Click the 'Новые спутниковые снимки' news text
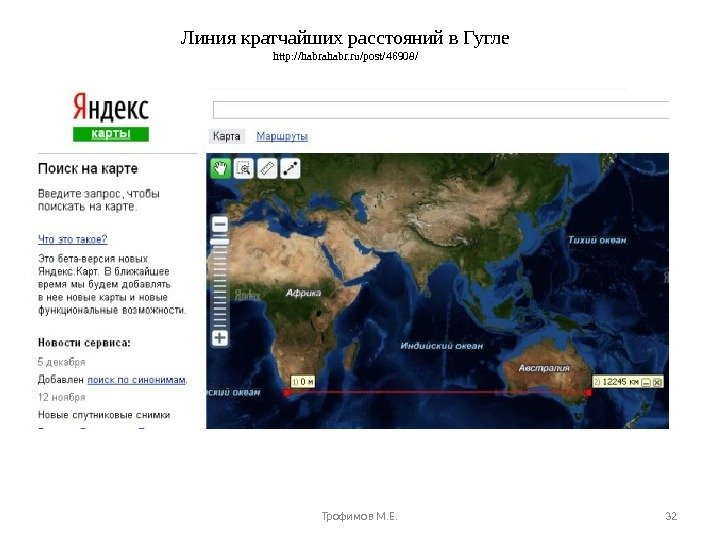This screenshot has height=540, width=720. click(x=104, y=415)
